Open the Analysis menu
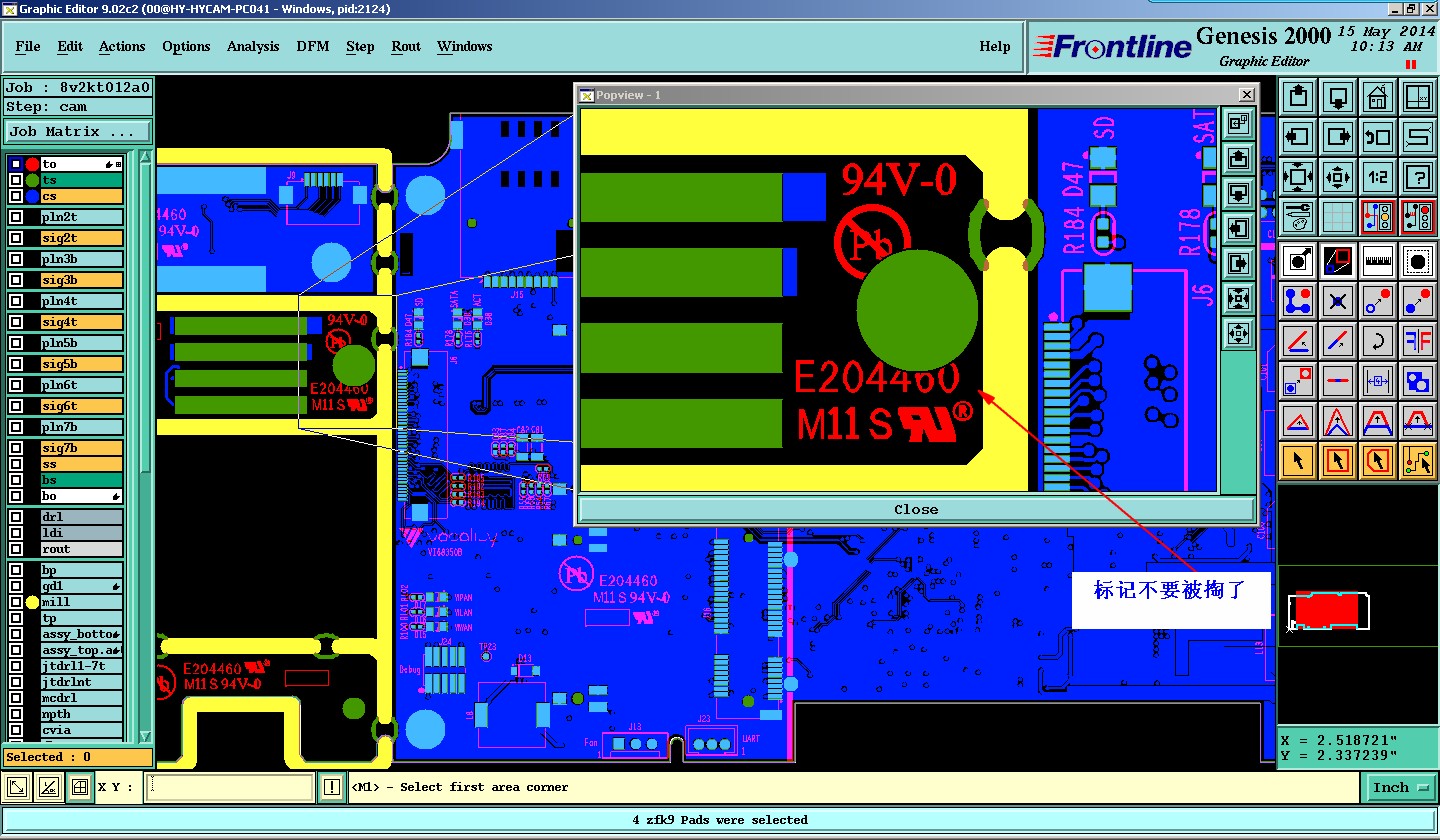The height and width of the screenshot is (840, 1440). coord(253,46)
